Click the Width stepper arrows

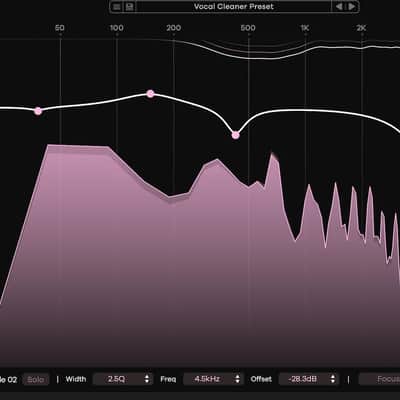pyautogui.click(x=147, y=379)
